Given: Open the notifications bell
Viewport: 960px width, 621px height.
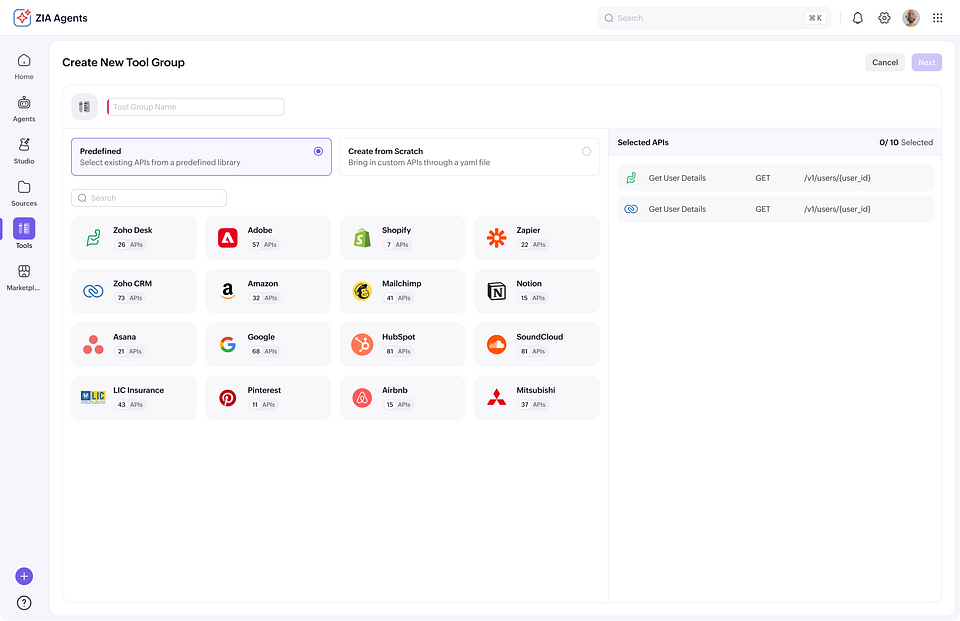Looking at the screenshot, I should tap(857, 18).
